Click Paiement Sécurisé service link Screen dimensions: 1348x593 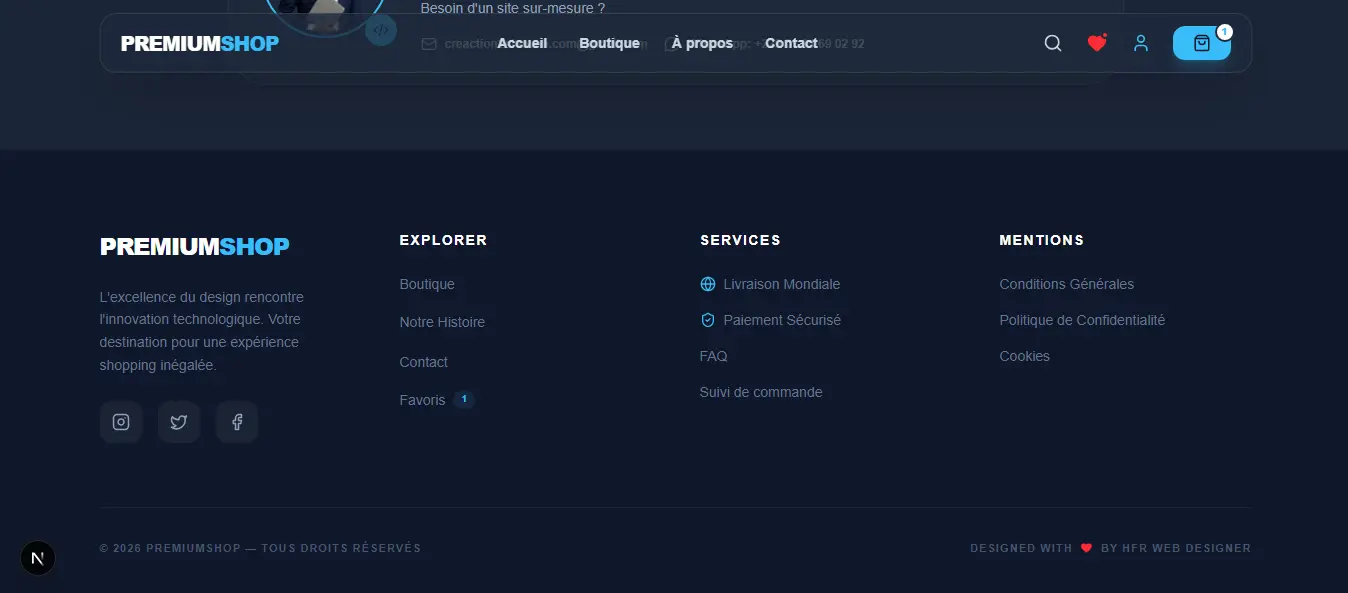(781, 320)
